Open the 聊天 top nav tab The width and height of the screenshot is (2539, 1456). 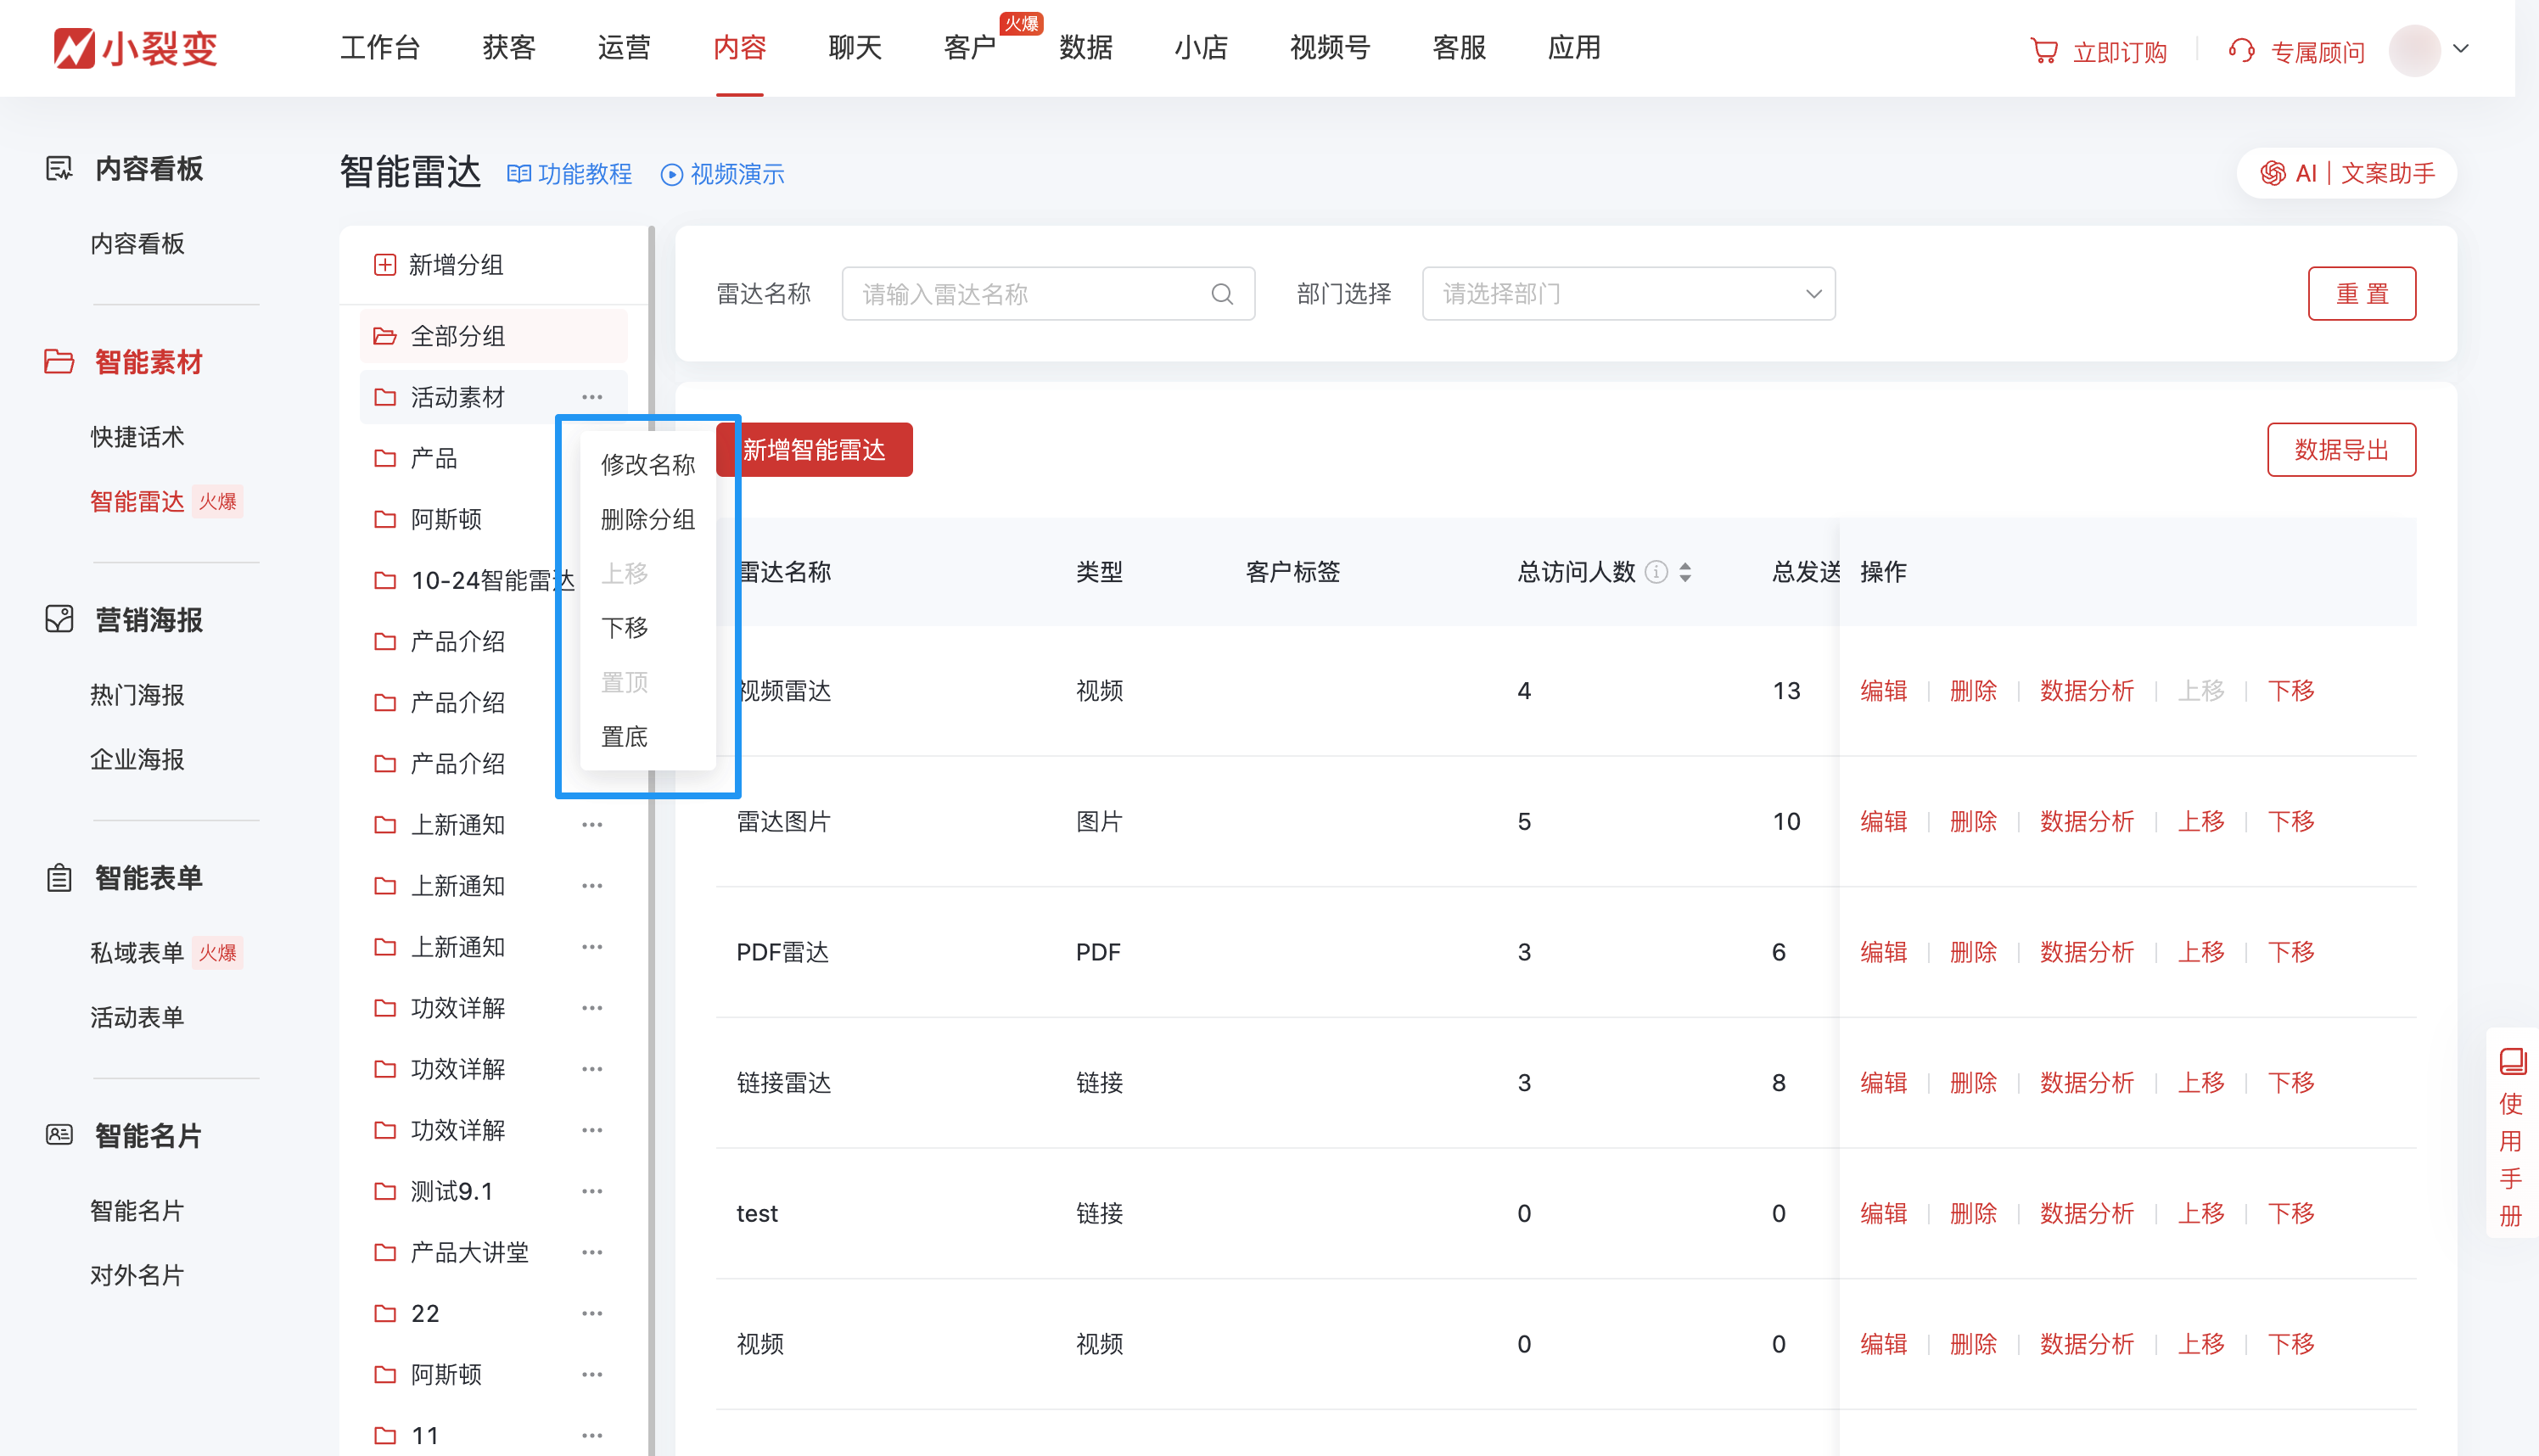point(855,47)
